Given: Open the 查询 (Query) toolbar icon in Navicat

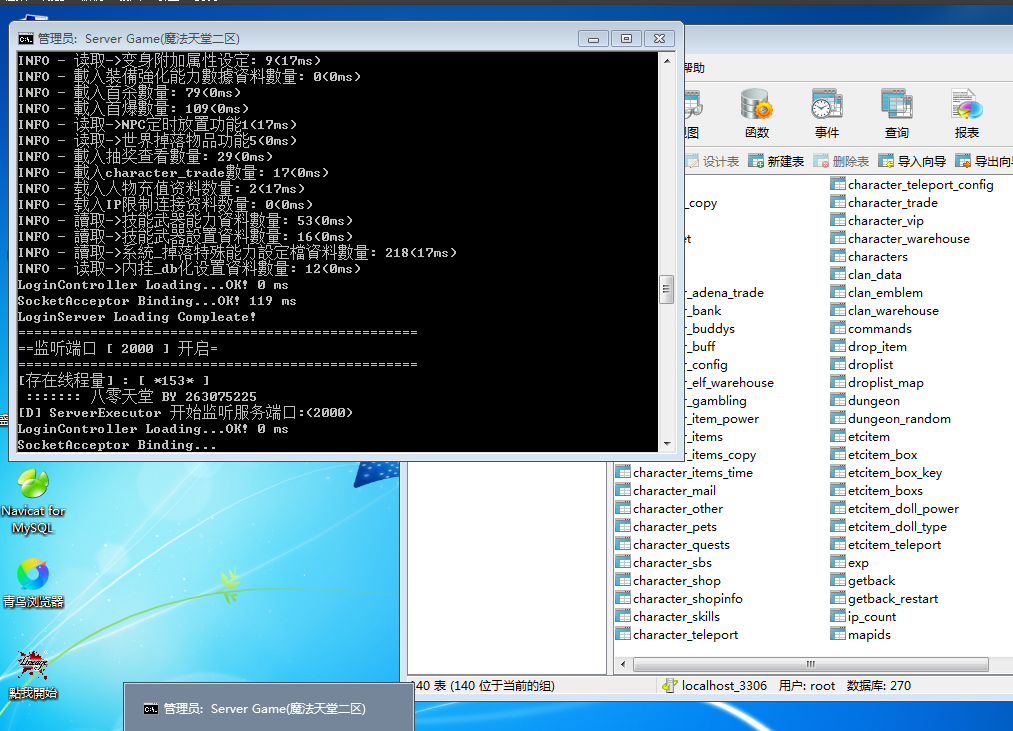Looking at the screenshot, I should coord(897,114).
